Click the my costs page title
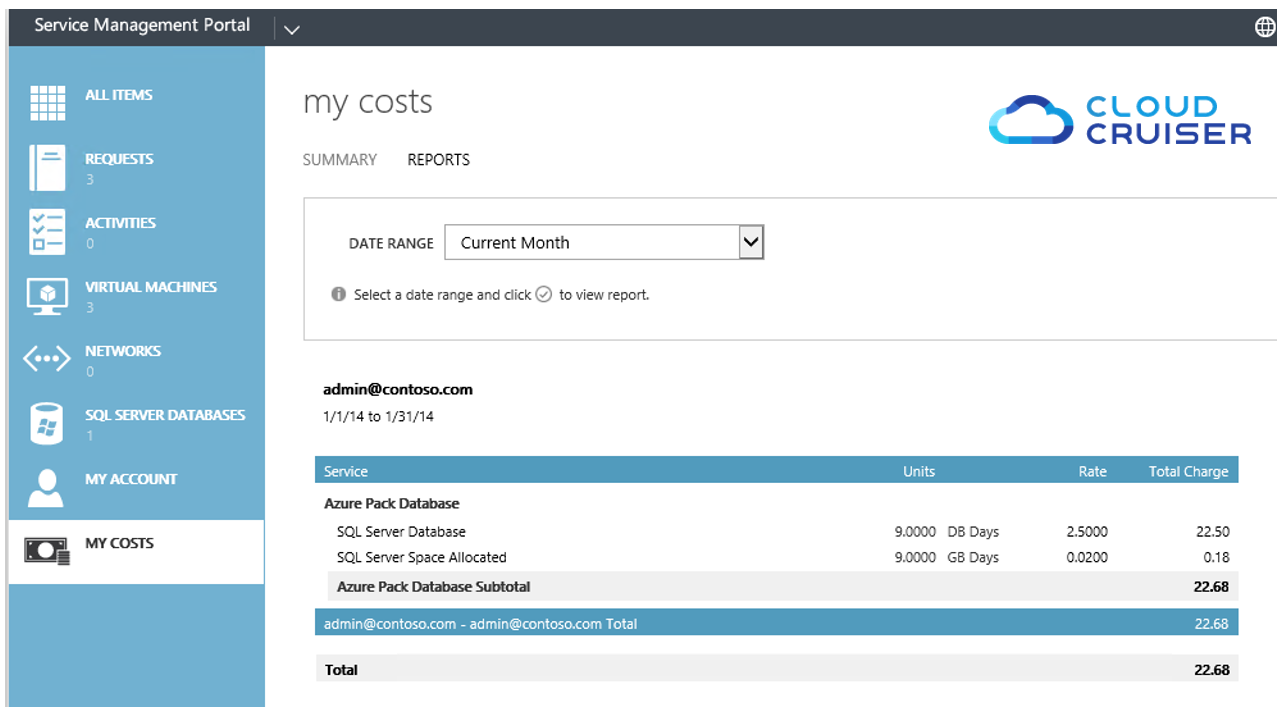Image resolution: width=1283 pixels, height=715 pixels. click(368, 103)
